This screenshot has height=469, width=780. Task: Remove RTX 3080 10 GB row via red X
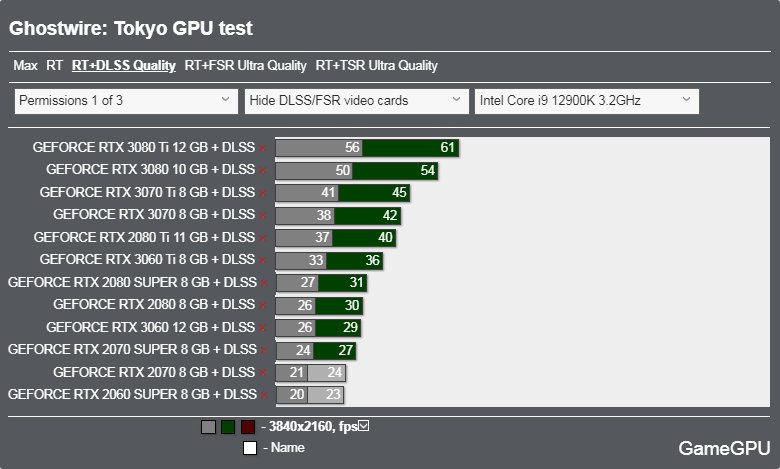(263, 171)
